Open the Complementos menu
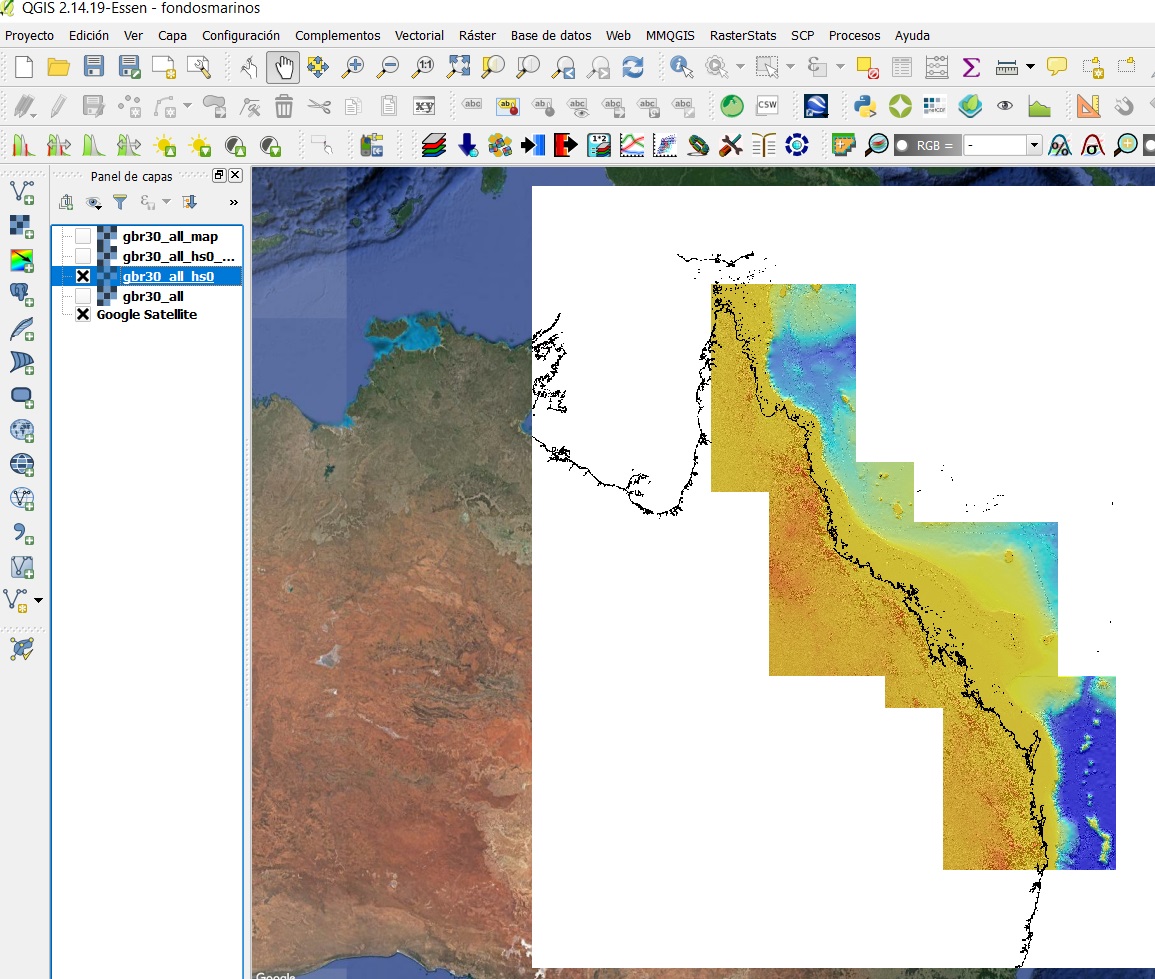The image size is (1155, 979). pyautogui.click(x=337, y=35)
